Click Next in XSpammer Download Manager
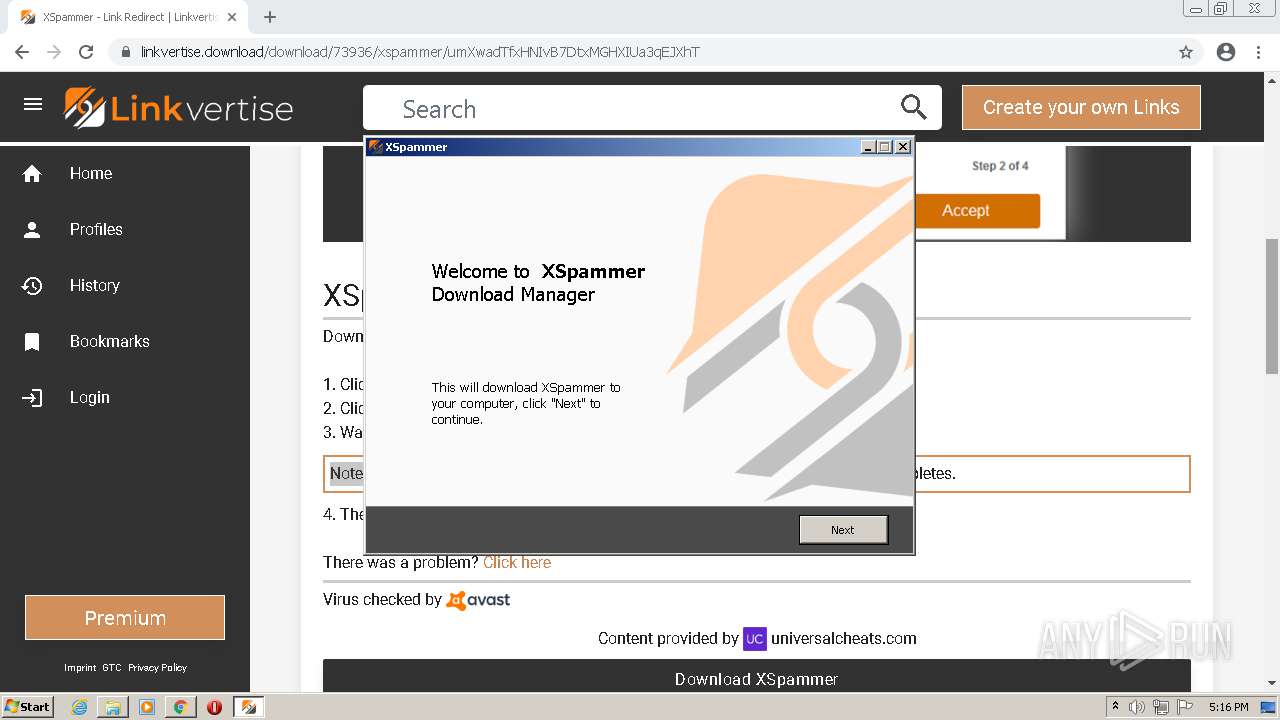Viewport: 1280px width, 720px height. click(x=843, y=530)
